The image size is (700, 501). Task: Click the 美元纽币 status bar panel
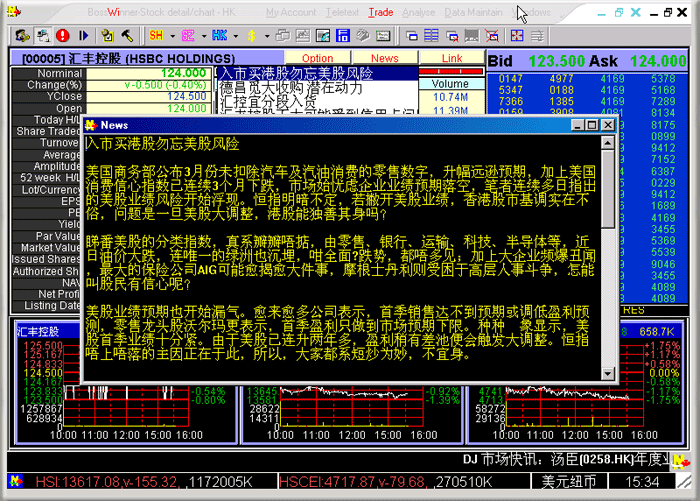click(569, 482)
